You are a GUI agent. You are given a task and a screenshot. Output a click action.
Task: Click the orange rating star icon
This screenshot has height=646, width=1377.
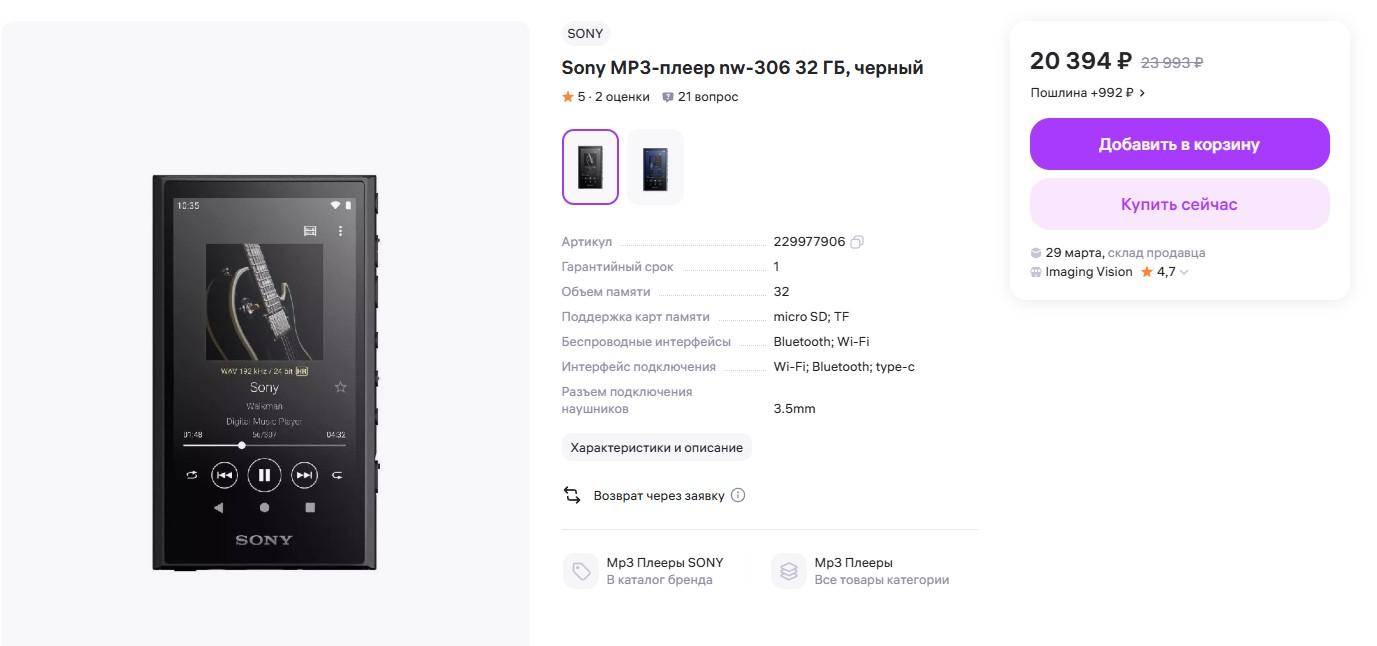[568, 97]
